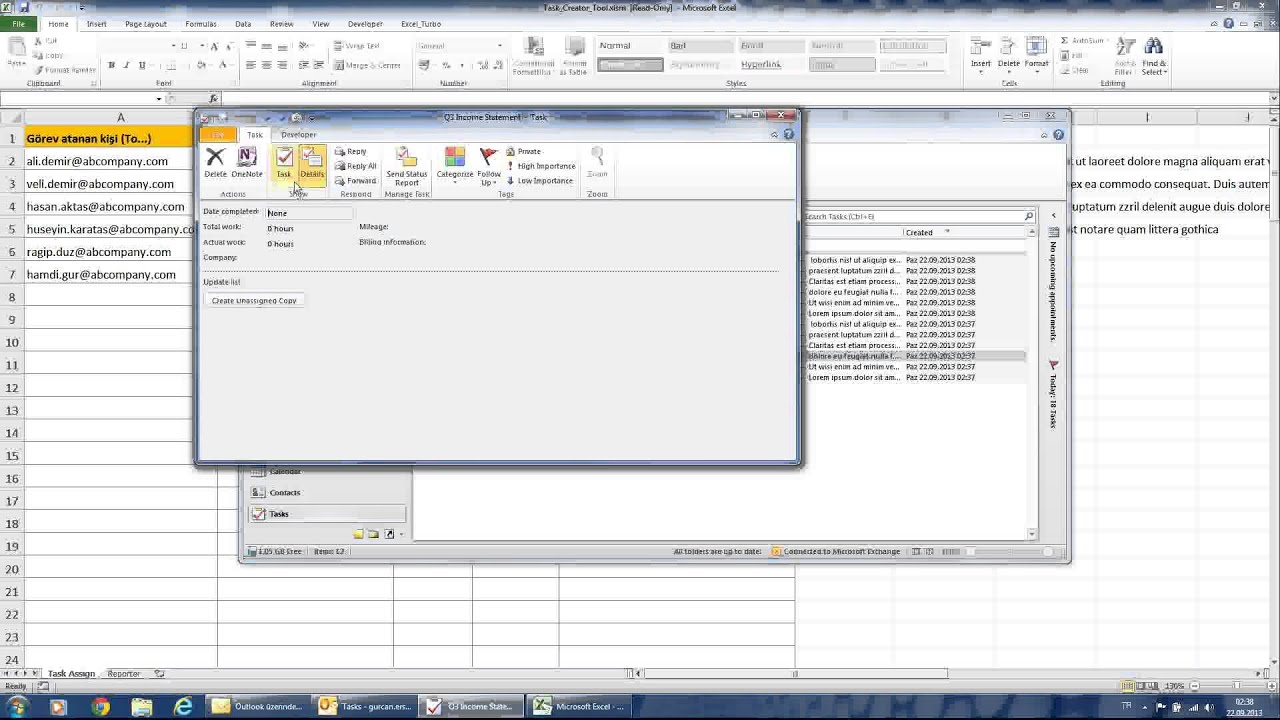Image resolution: width=1280 pixels, height=720 pixels.
Task: Mark the task as Private
Action: click(523, 152)
